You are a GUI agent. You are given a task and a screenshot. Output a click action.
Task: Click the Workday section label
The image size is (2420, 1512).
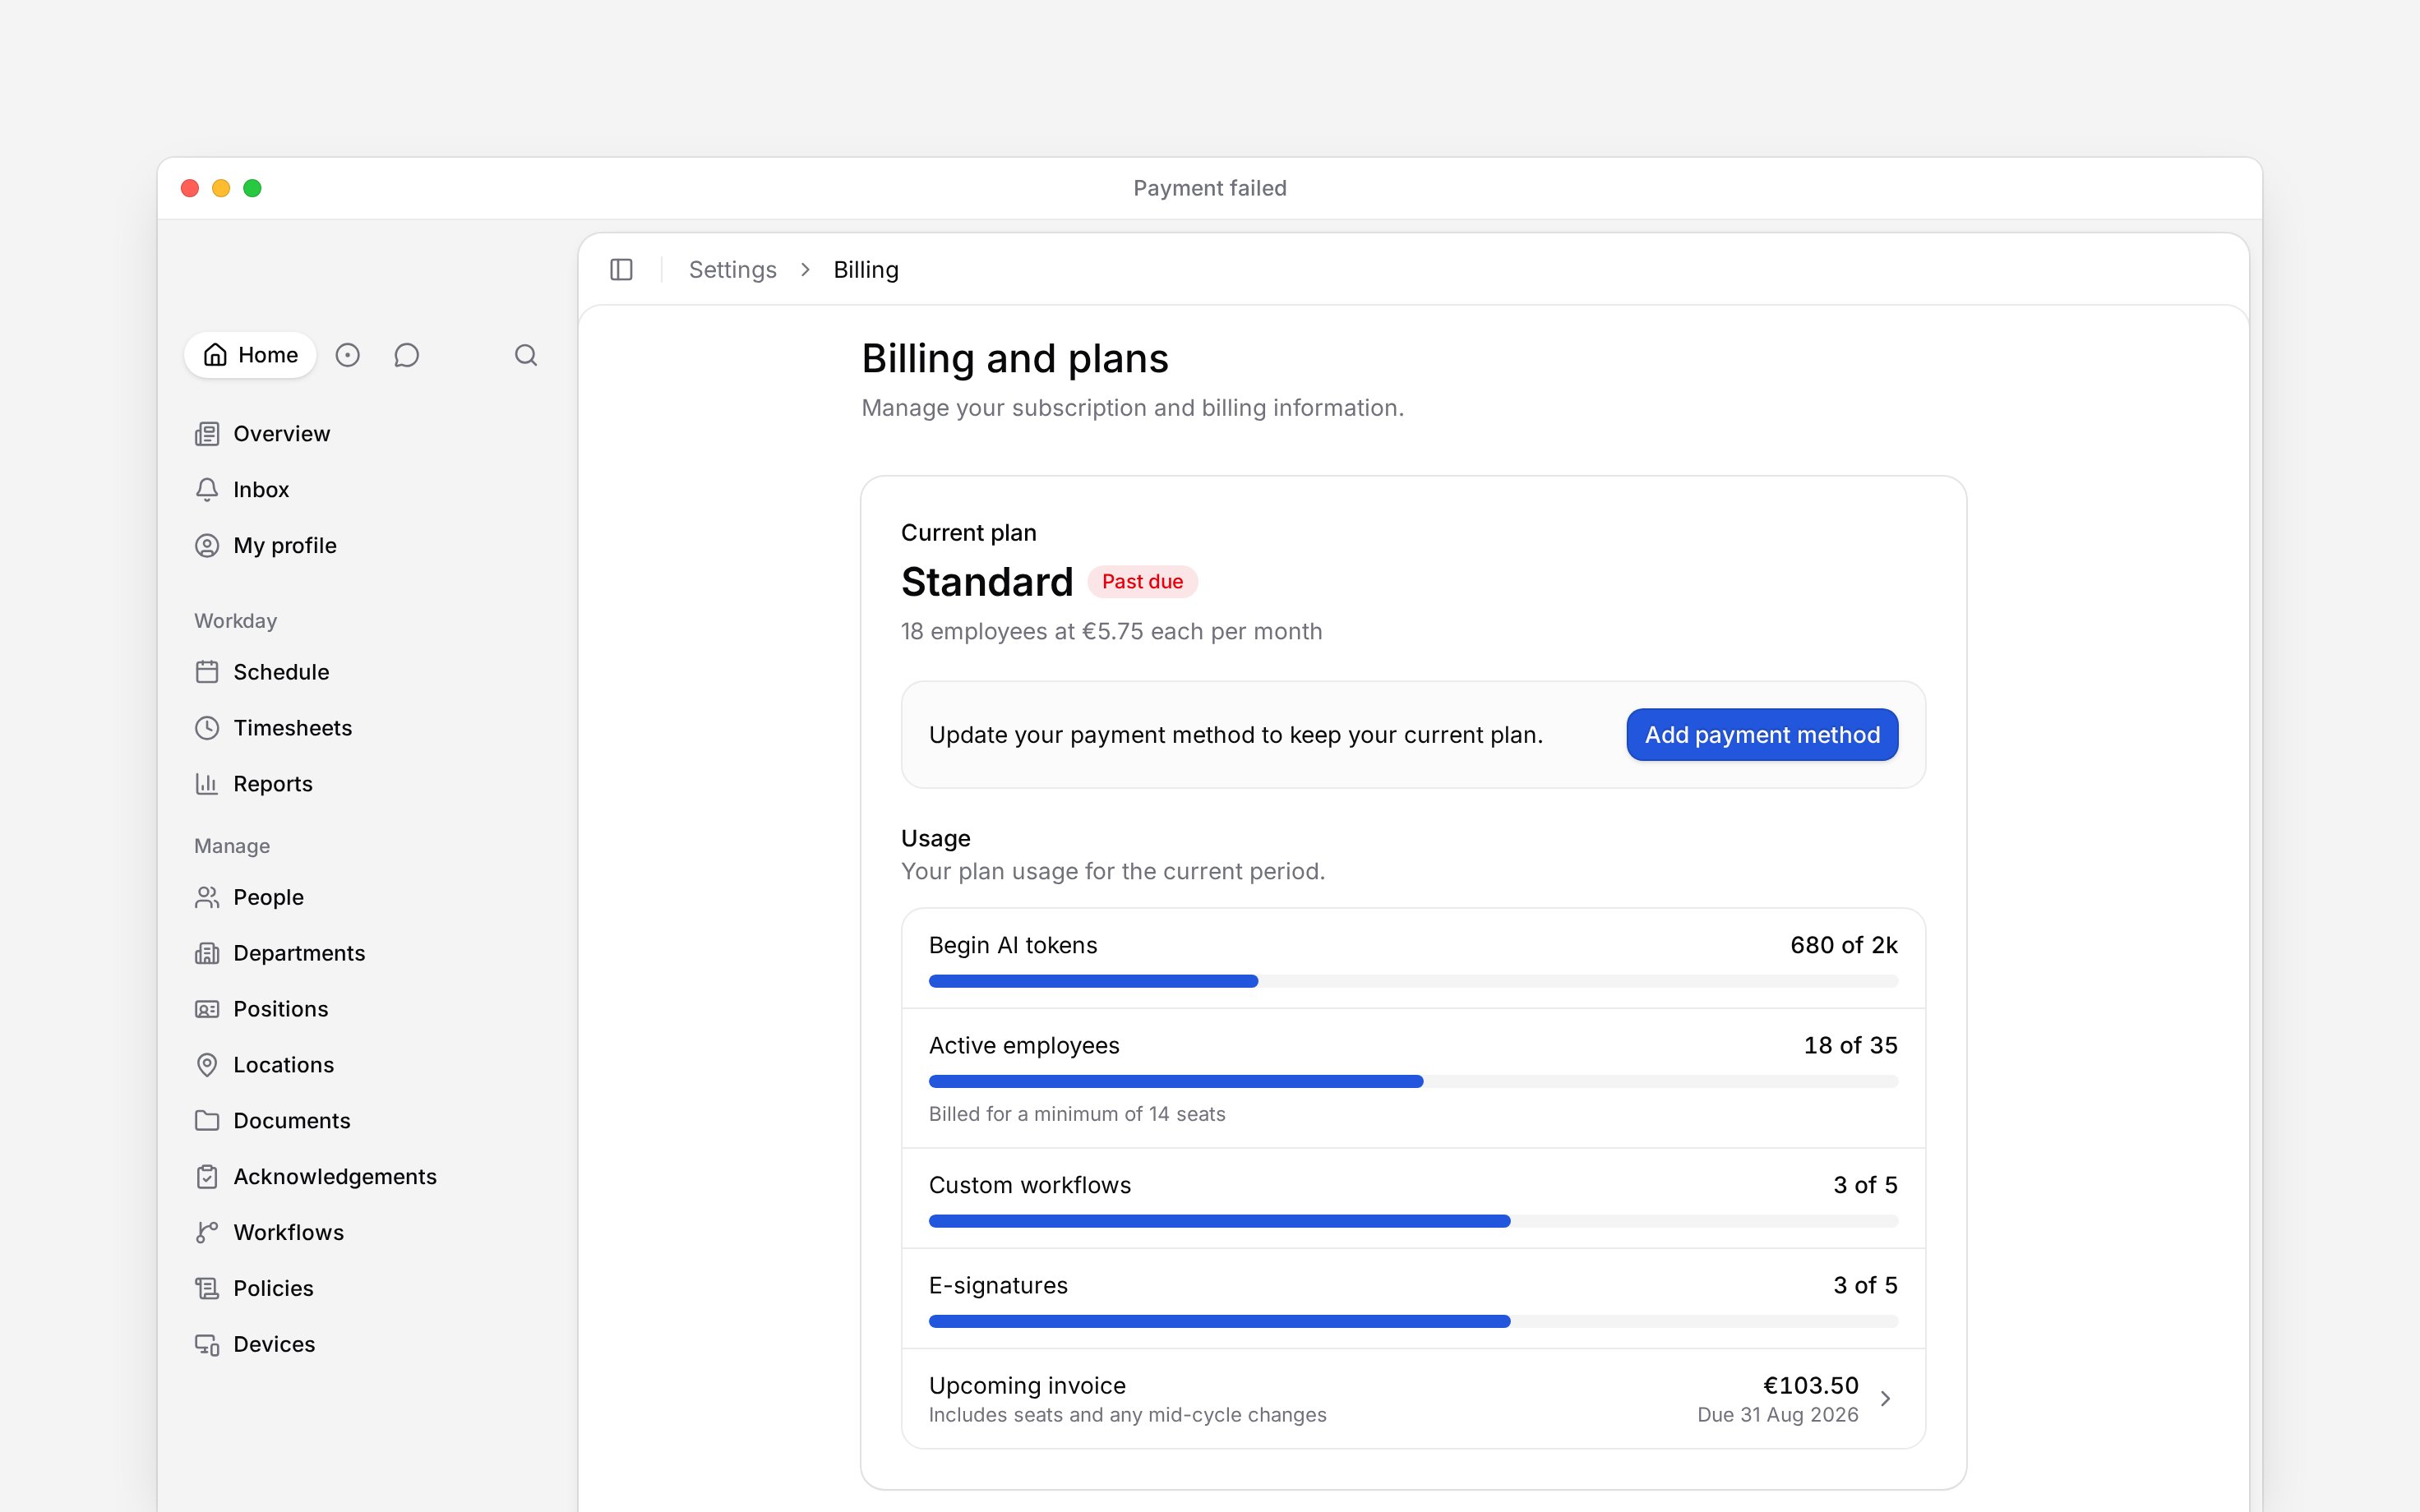tap(235, 621)
